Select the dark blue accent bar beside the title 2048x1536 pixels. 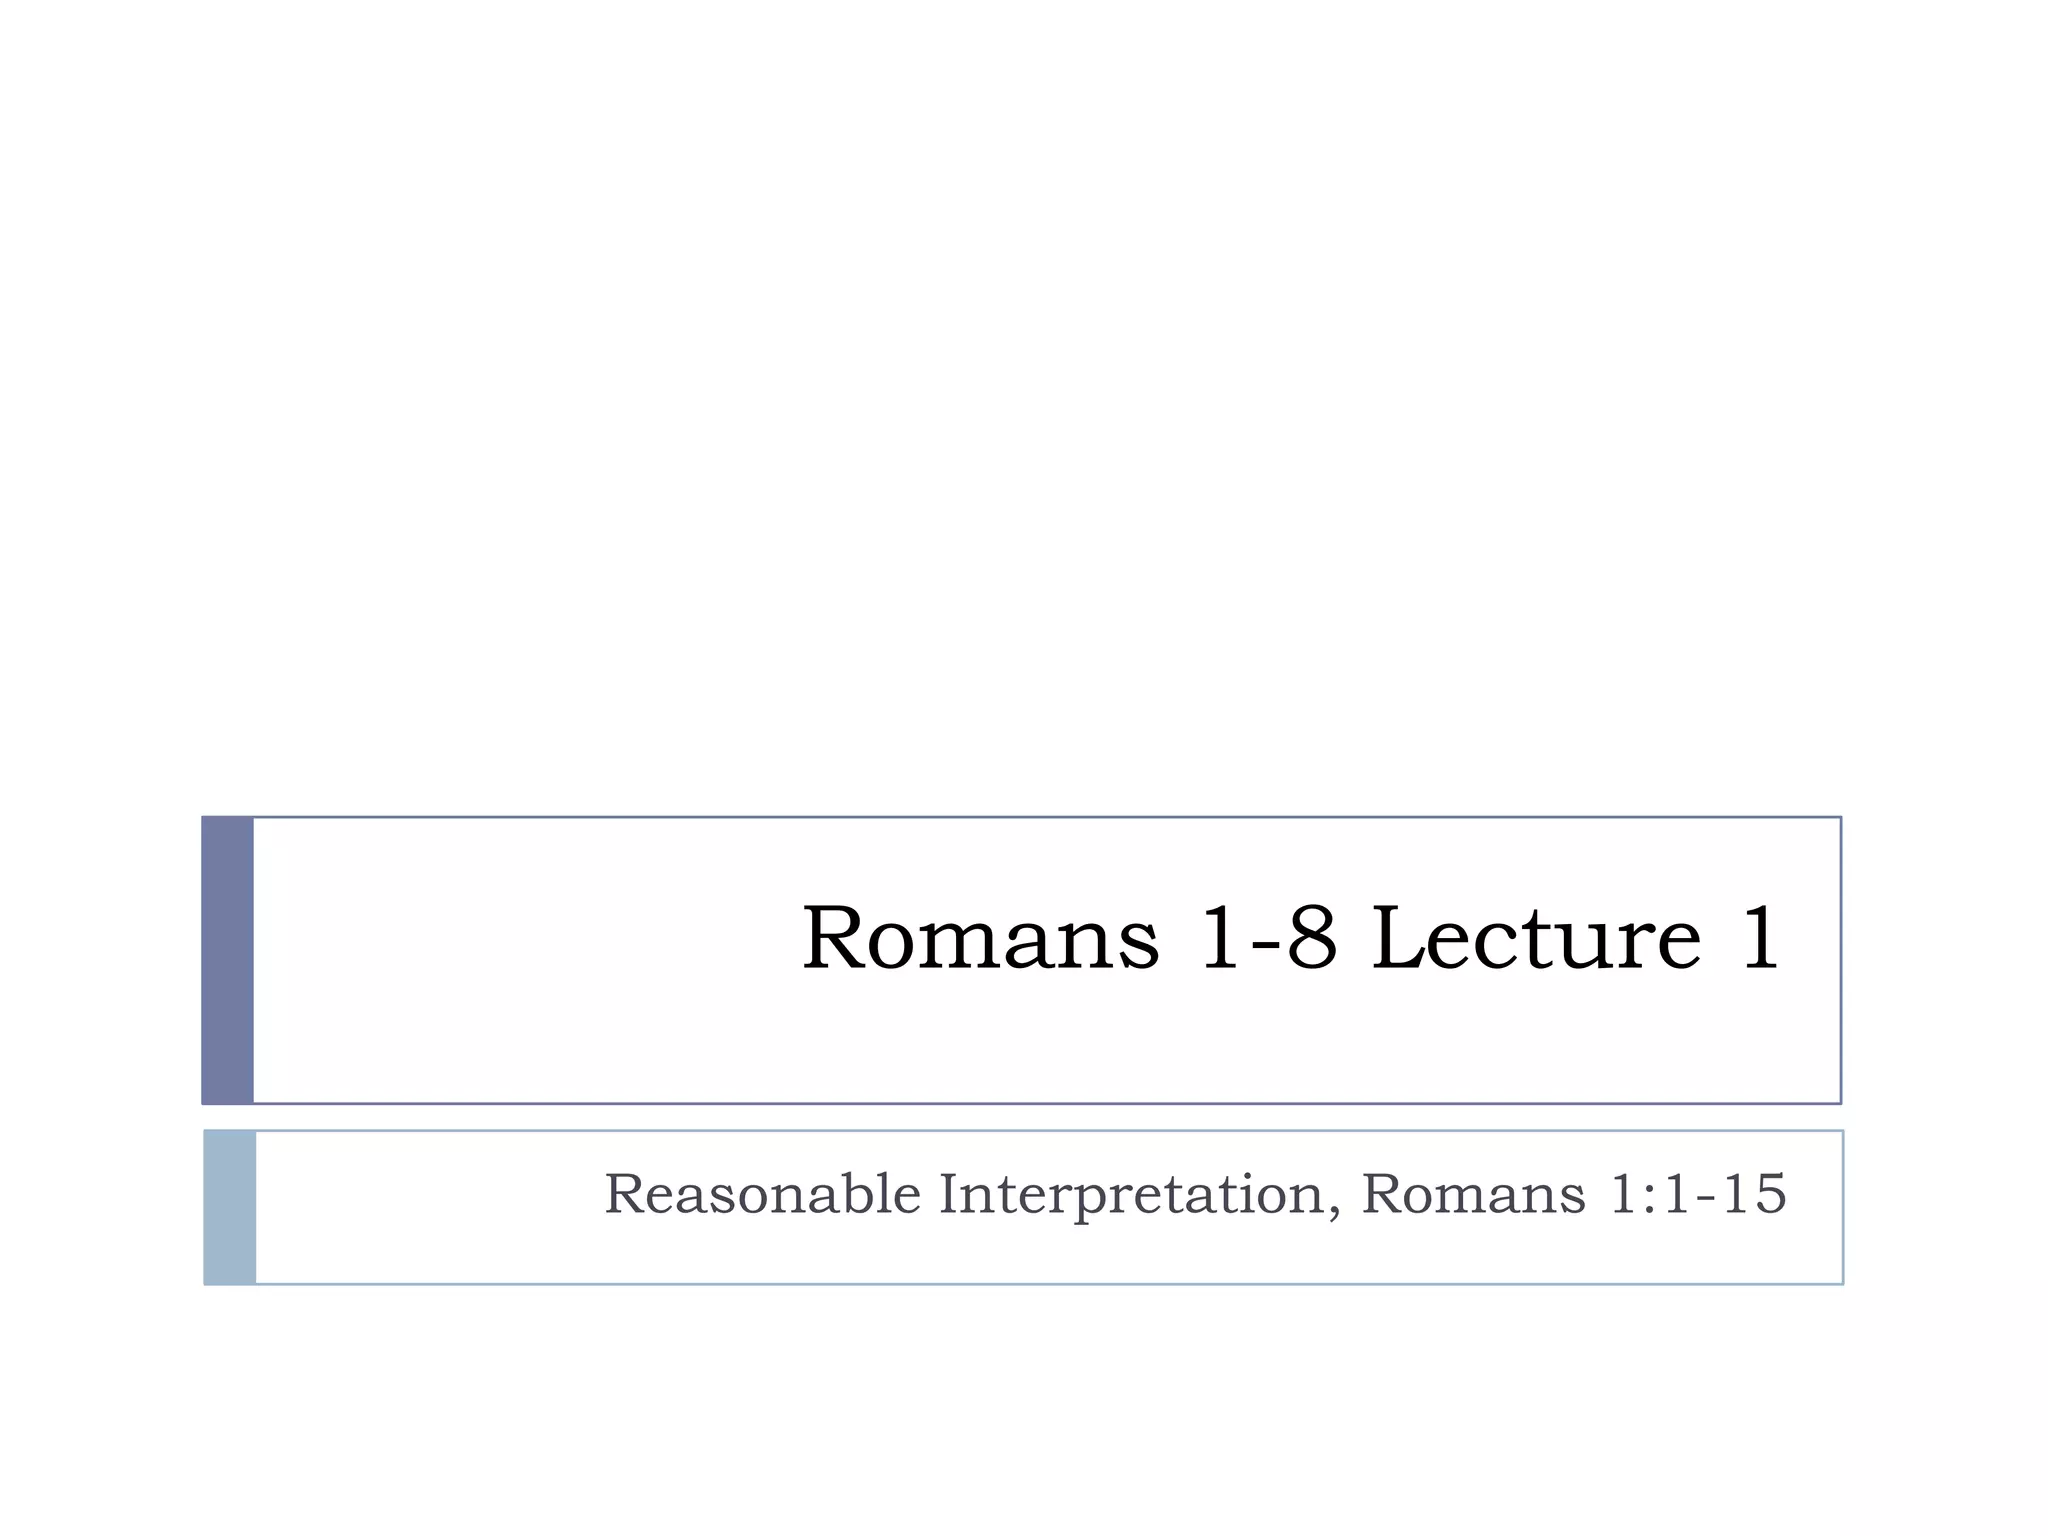(228, 960)
